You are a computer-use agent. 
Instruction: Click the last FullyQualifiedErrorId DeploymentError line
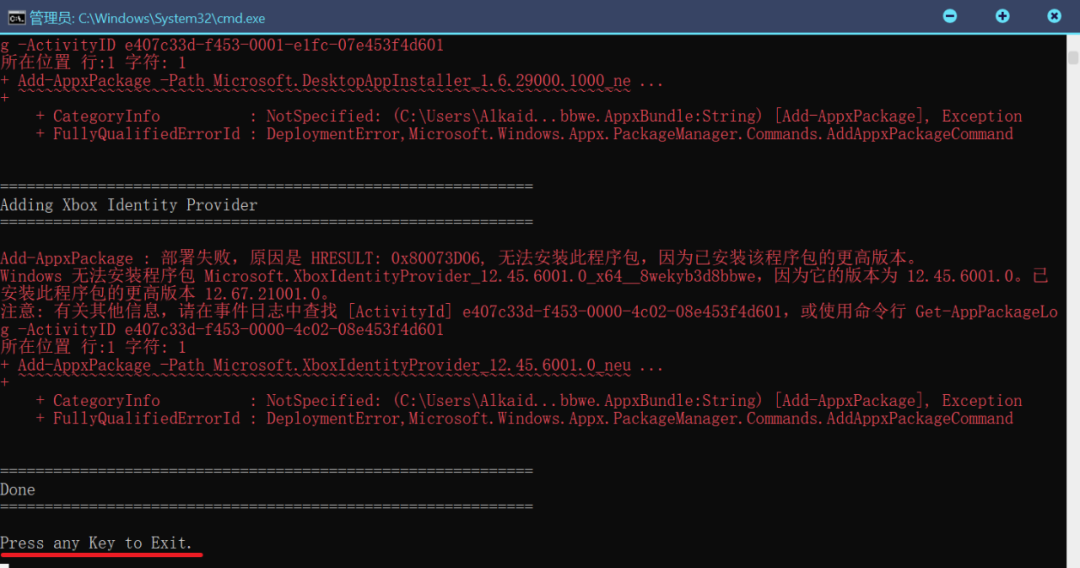530,419
